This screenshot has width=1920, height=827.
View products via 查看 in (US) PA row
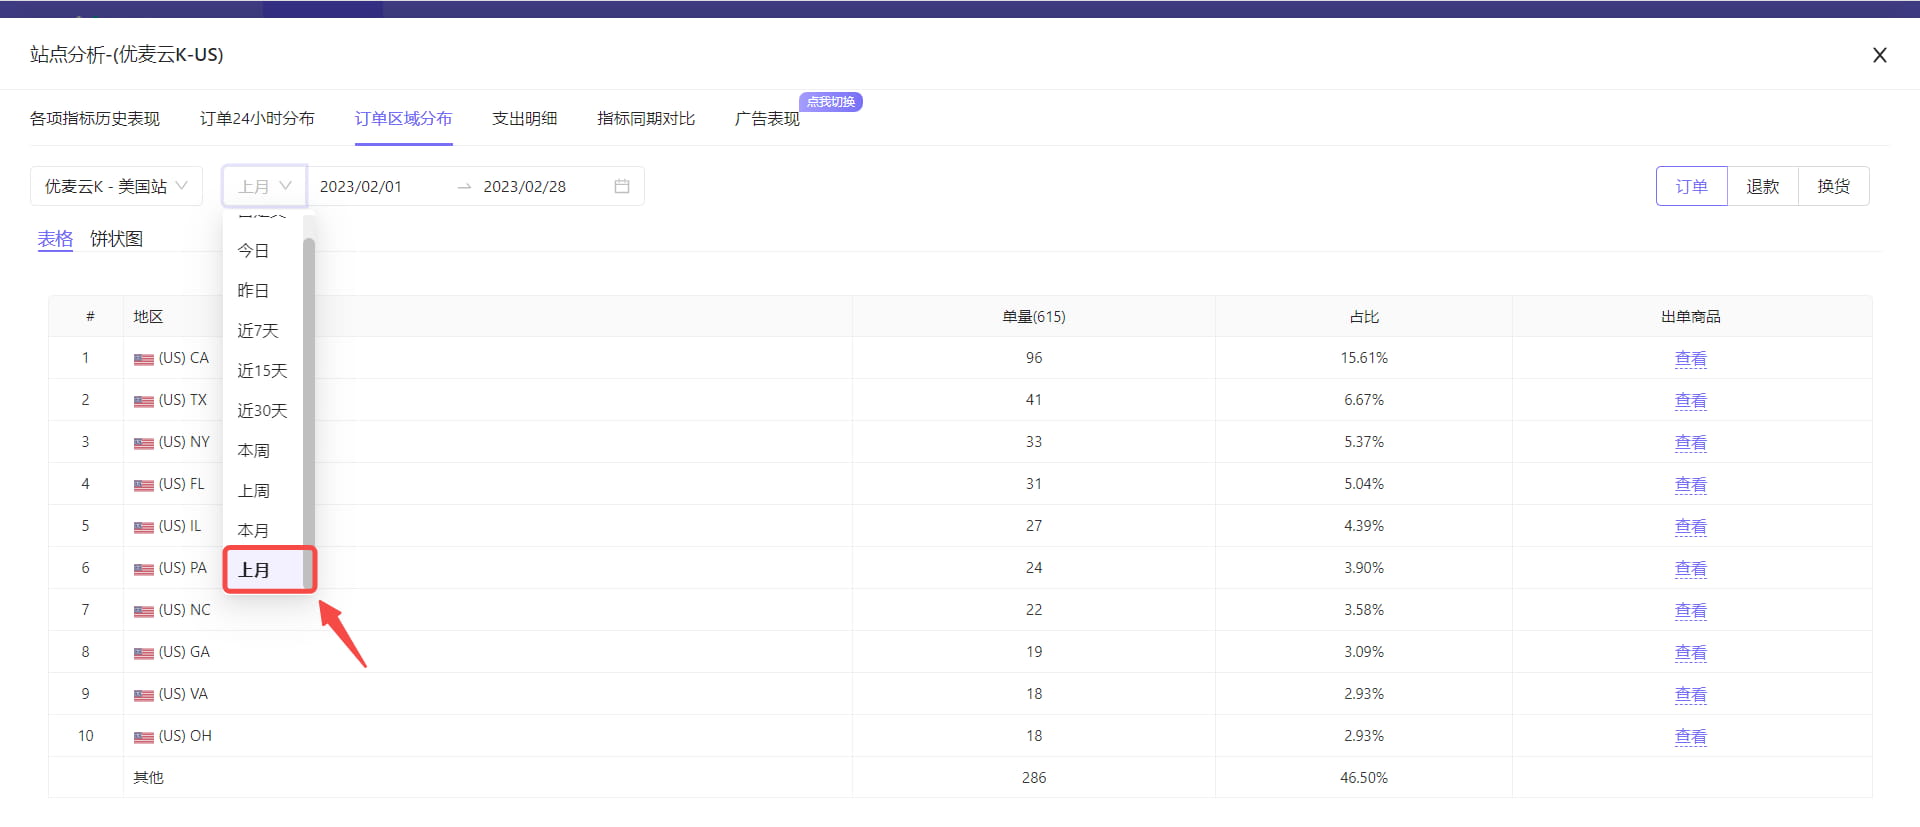click(x=1691, y=568)
